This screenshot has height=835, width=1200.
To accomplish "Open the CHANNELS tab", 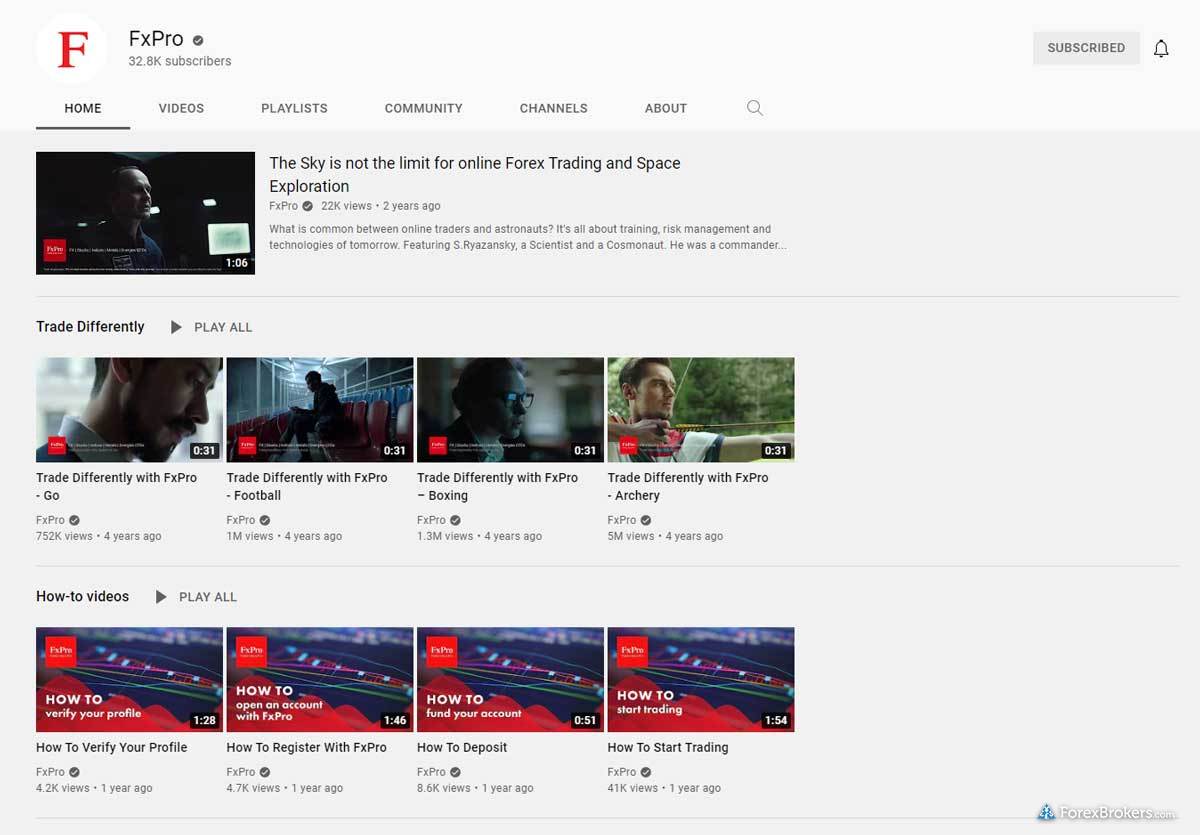I will point(553,108).
